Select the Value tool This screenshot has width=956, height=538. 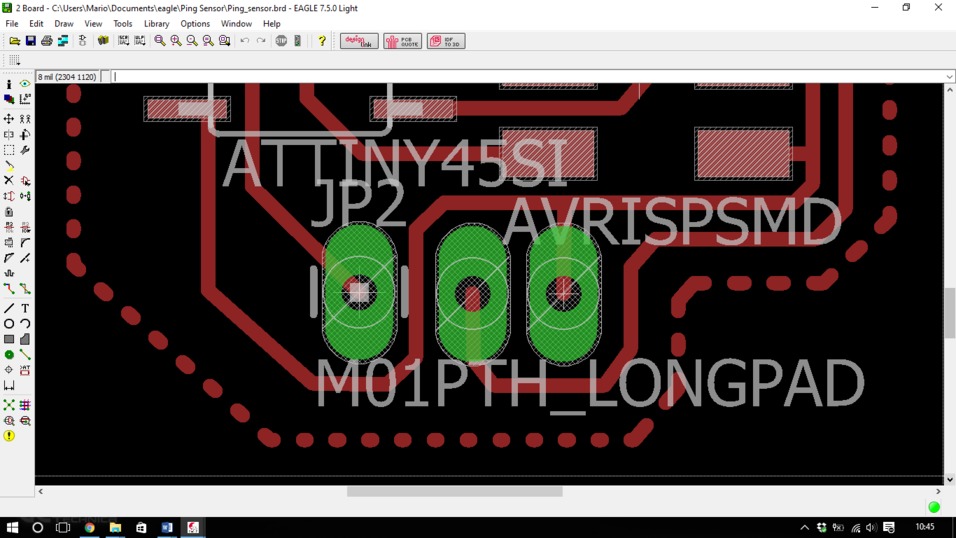[25, 228]
